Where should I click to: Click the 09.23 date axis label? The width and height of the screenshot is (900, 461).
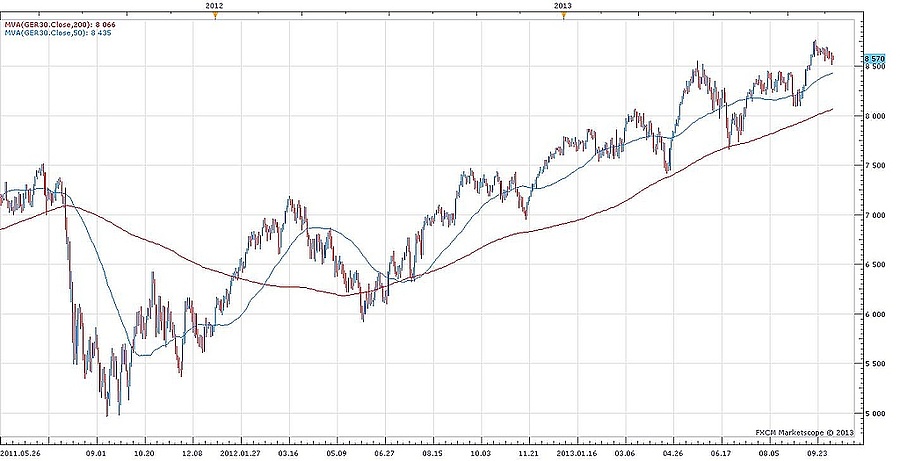tap(818, 451)
